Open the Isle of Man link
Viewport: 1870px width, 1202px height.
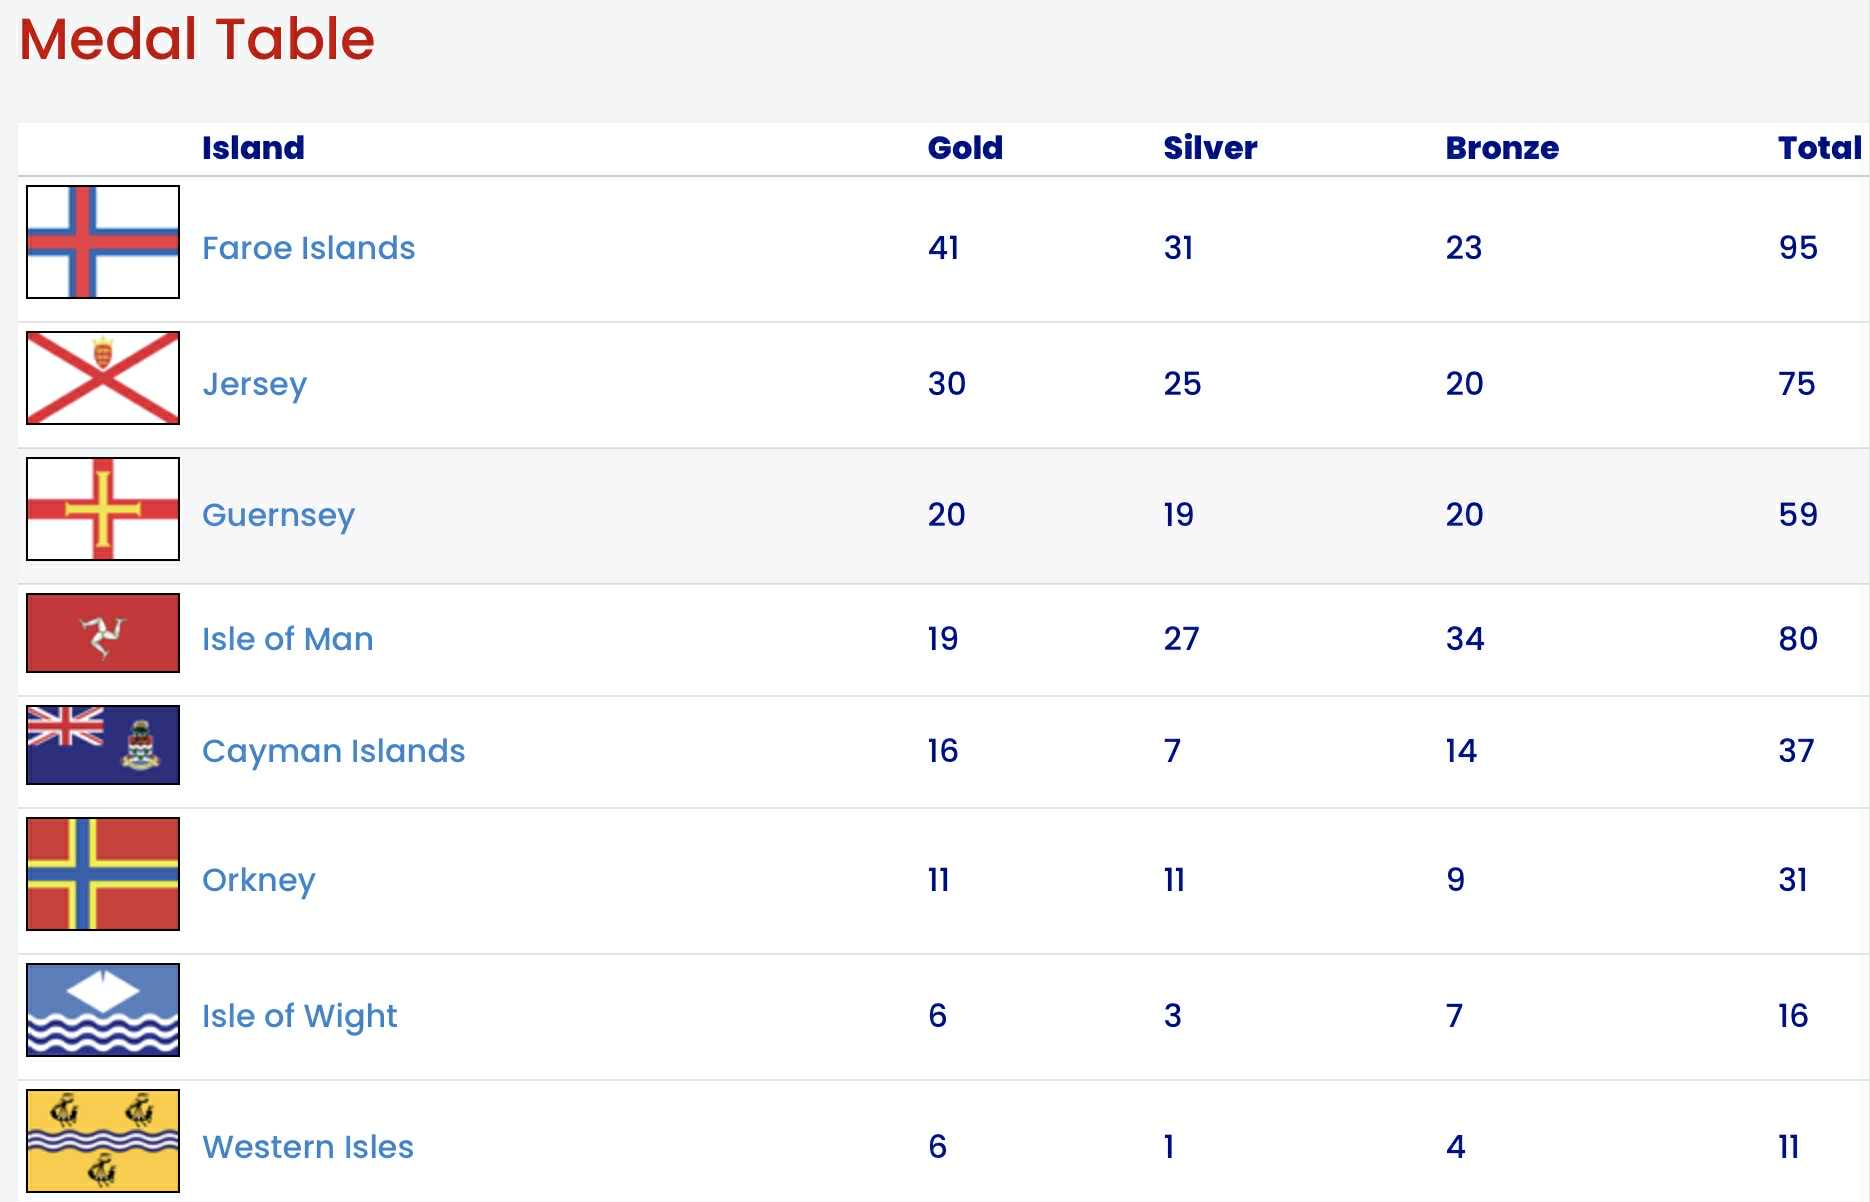pos(287,639)
